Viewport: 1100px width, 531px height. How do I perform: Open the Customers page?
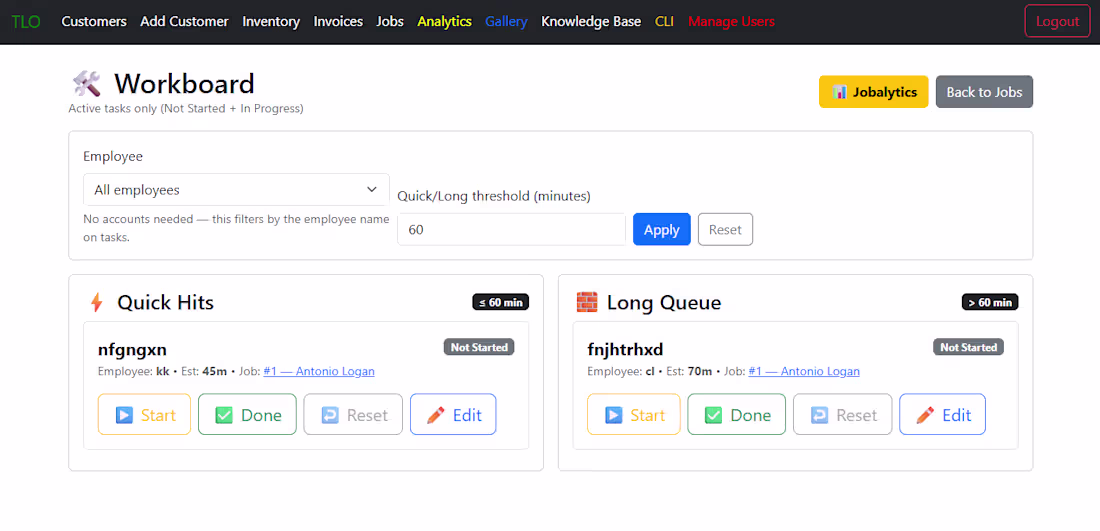pyautogui.click(x=94, y=22)
